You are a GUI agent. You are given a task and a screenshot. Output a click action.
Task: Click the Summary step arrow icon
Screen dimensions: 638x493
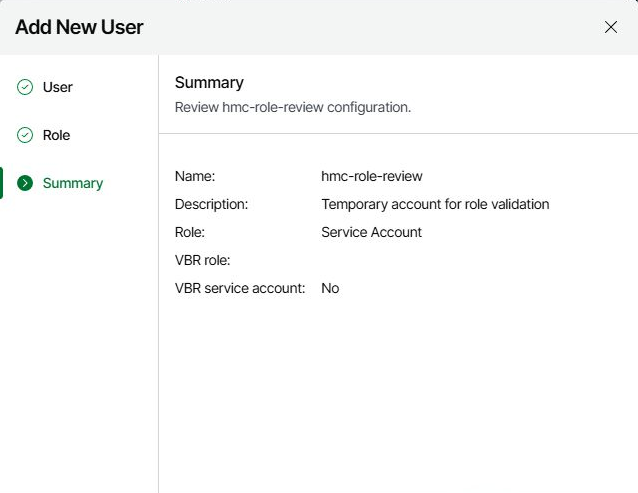(25, 183)
